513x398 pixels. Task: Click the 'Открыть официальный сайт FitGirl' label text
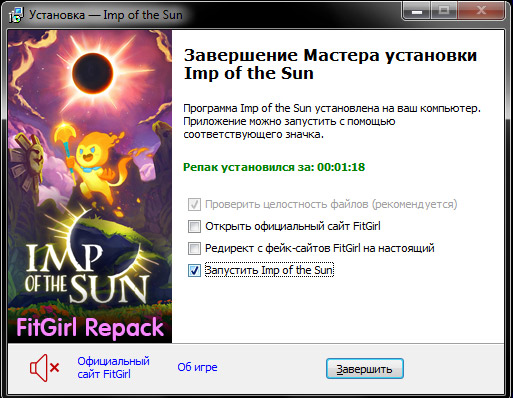coord(293,226)
